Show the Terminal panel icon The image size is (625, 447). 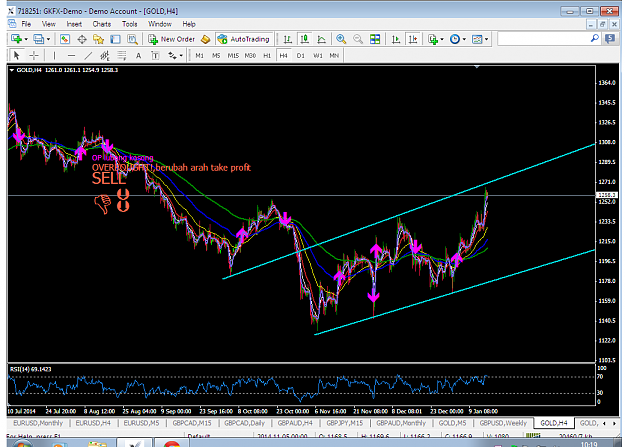coord(115,39)
